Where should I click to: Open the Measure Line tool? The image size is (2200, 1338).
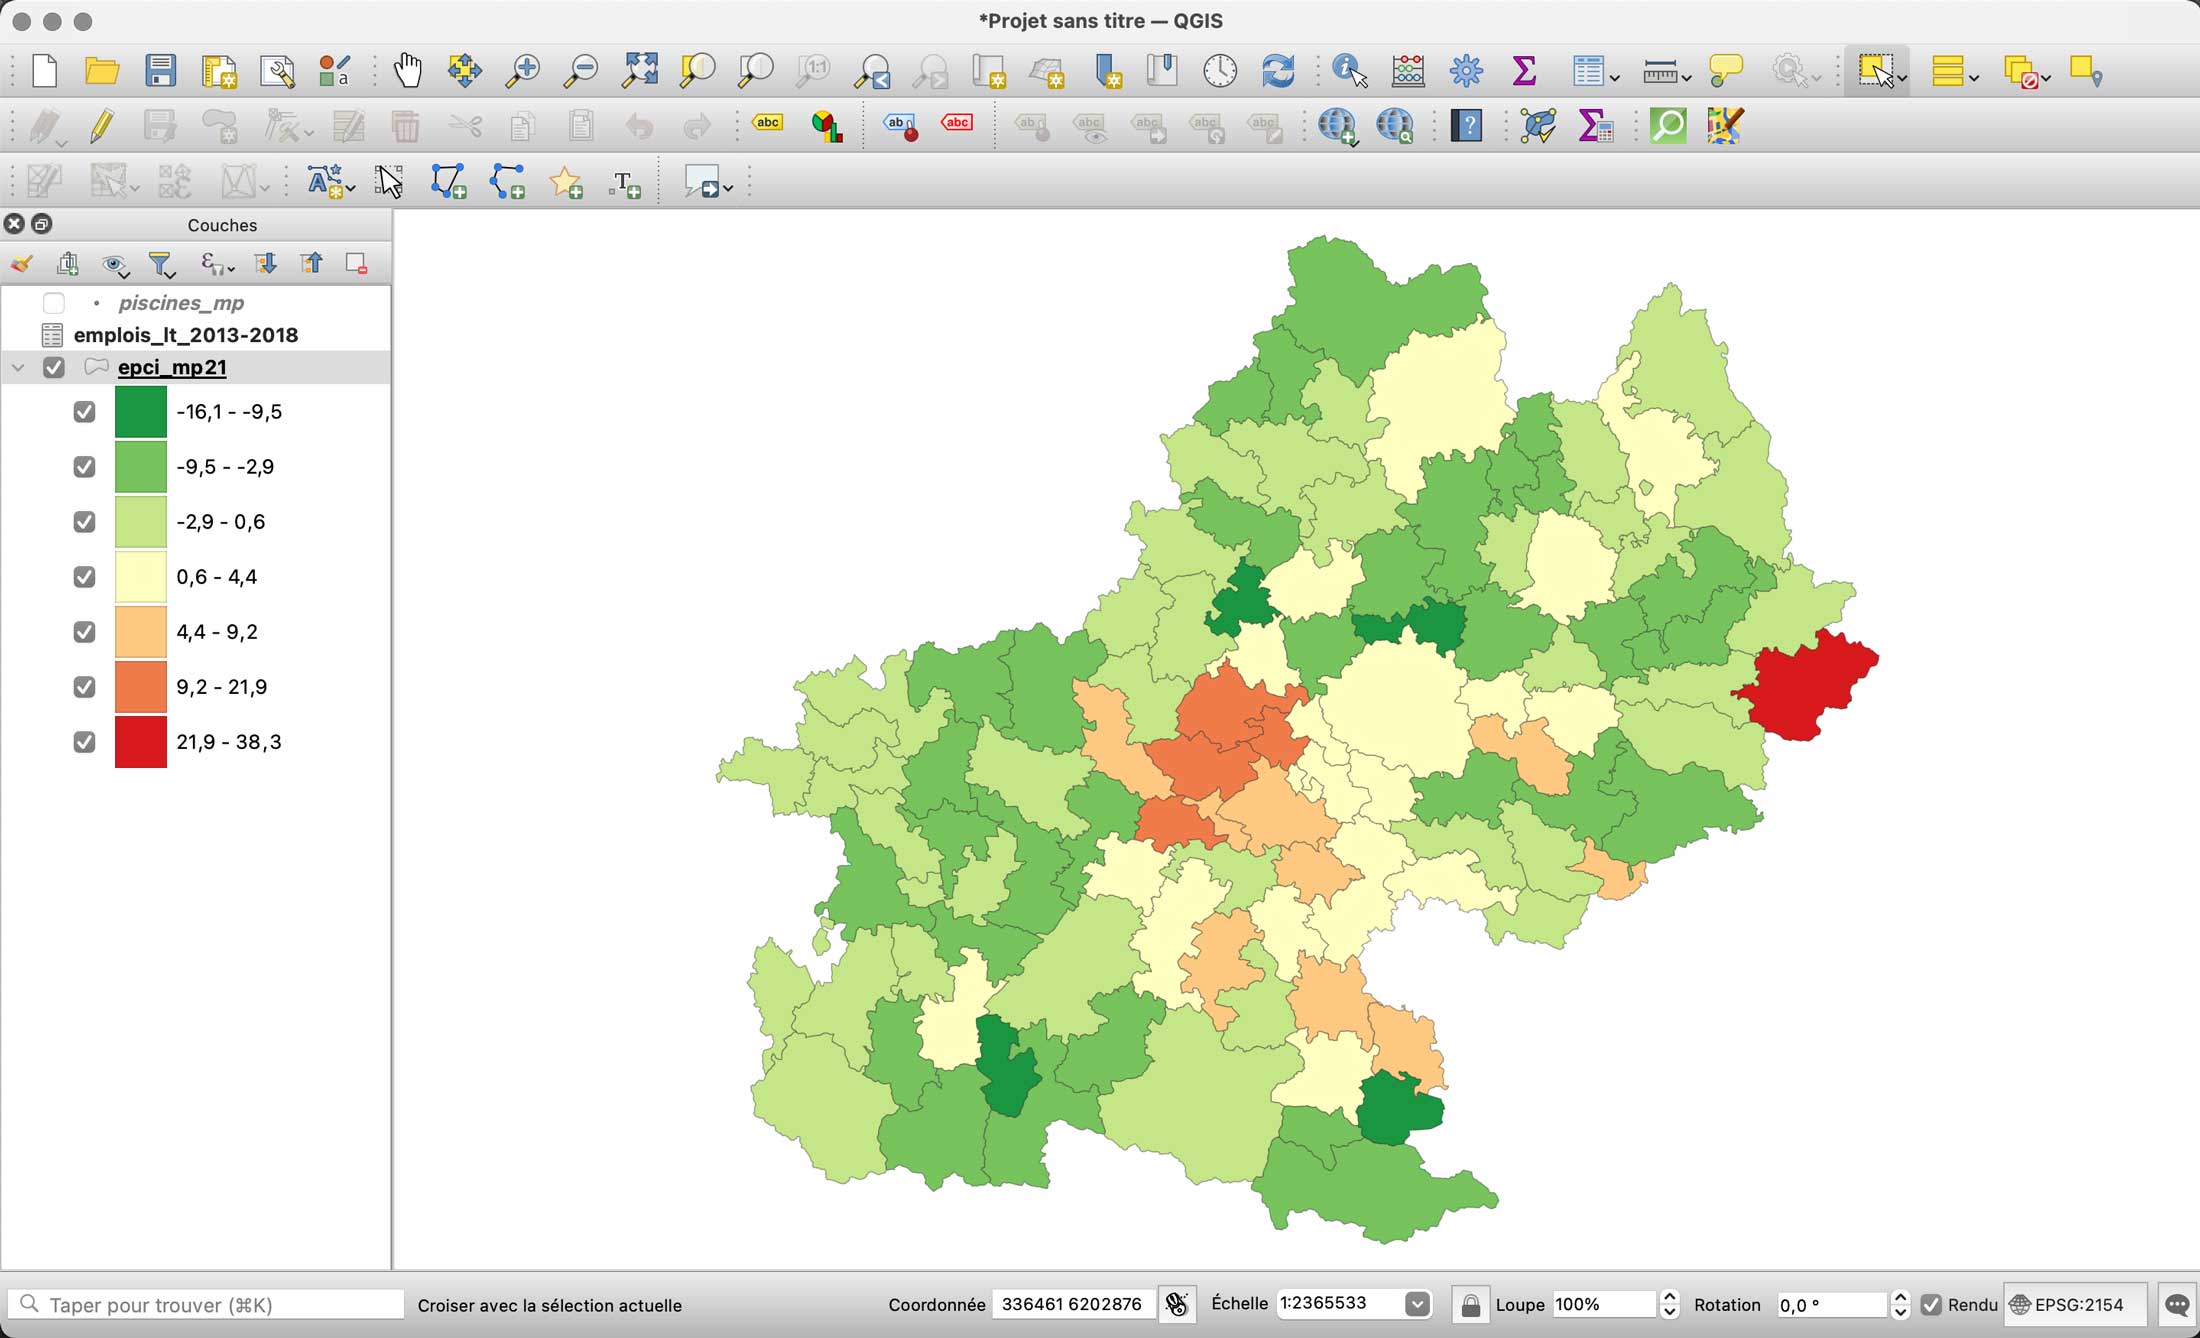[x=1660, y=70]
